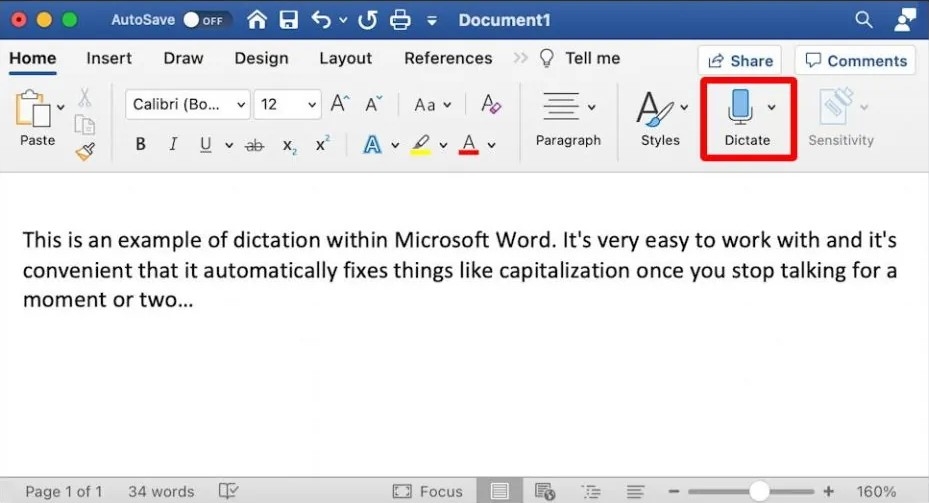929x503 pixels.
Task: Open underline style dropdown arrow
Action: point(229,145)
